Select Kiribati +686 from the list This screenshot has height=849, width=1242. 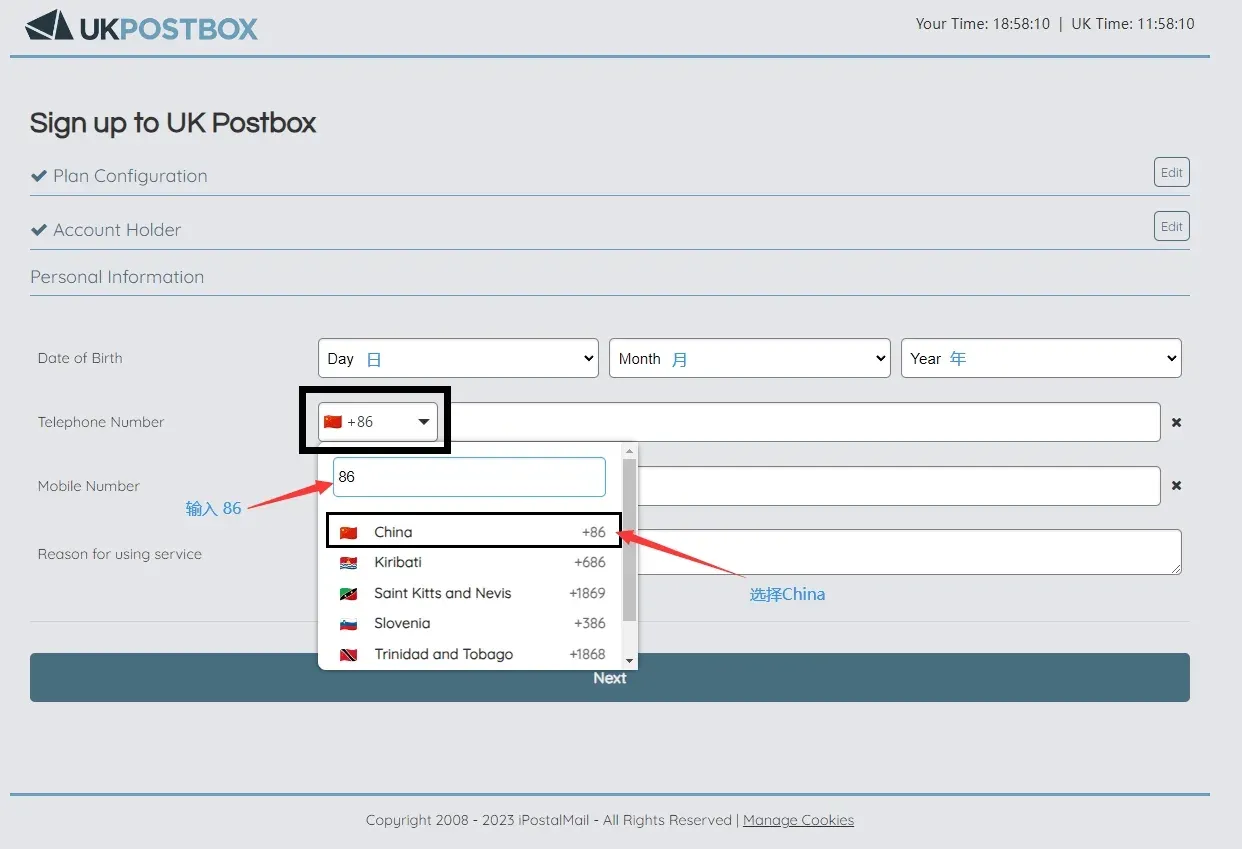click(x=472, y=563)
